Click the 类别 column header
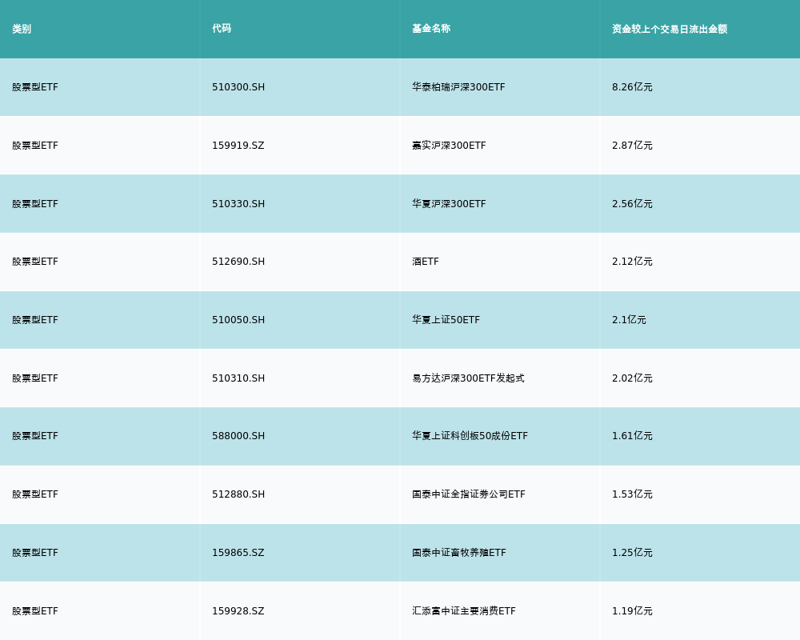This screenshot has height=640, width=800. [x=21, y=29]
